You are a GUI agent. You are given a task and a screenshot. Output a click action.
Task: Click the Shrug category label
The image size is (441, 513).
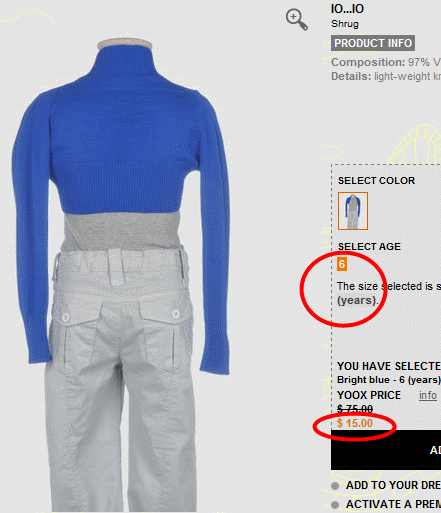345,24
